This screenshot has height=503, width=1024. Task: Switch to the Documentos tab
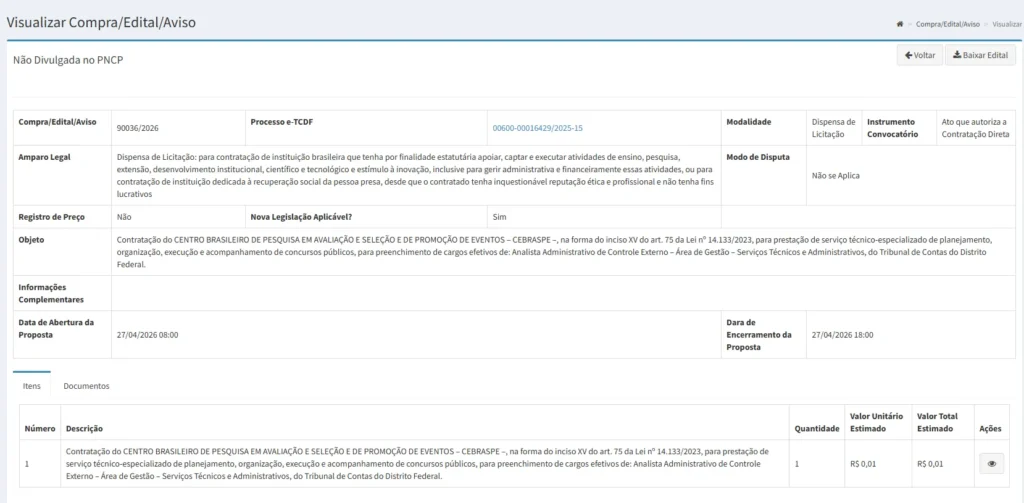(86, 386)
